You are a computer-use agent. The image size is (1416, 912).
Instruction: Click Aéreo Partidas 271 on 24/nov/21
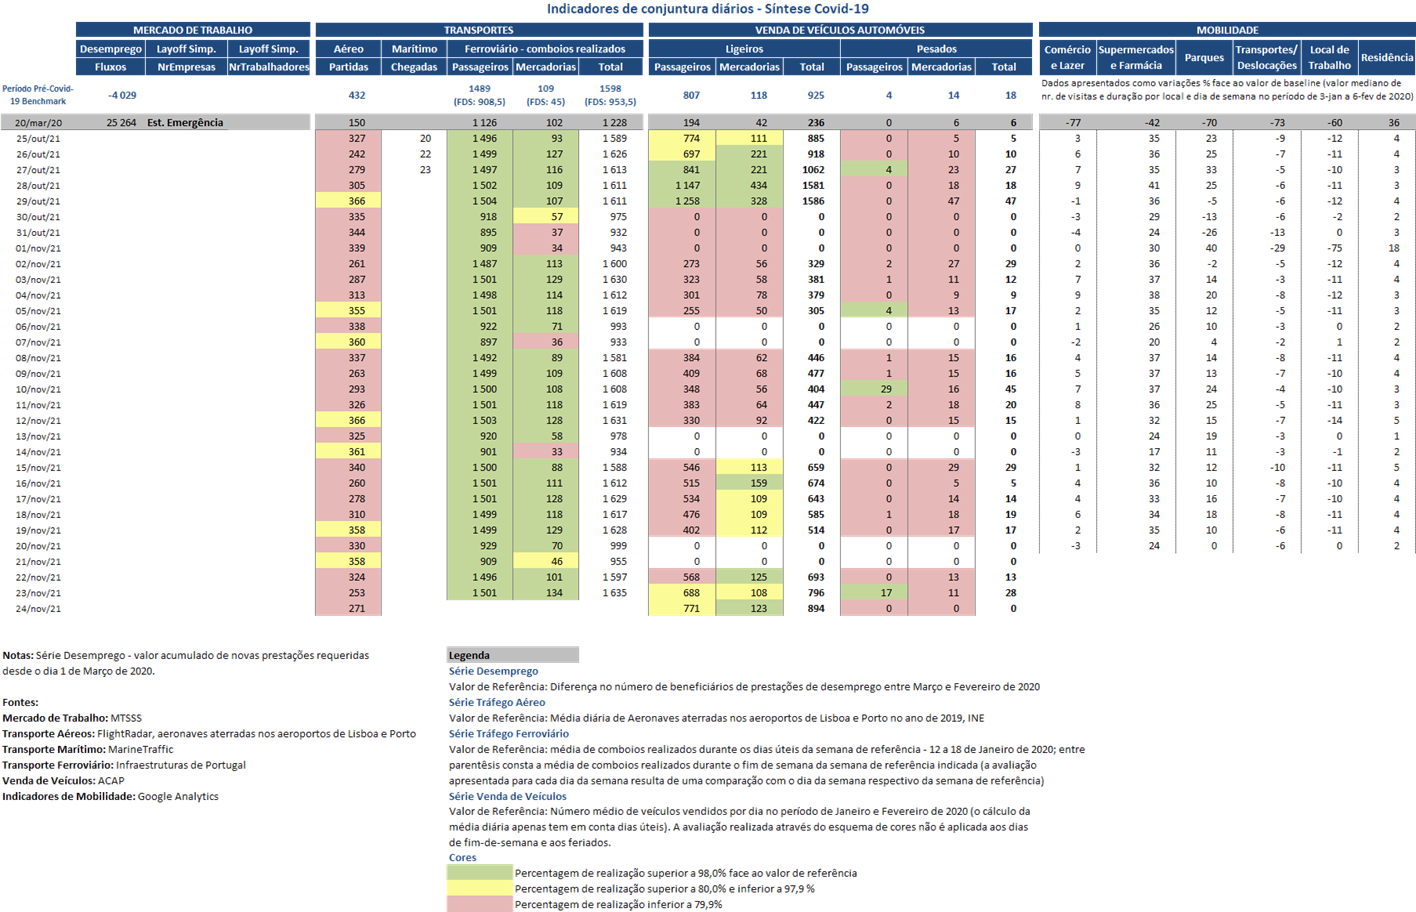click(x=348, y=608)
